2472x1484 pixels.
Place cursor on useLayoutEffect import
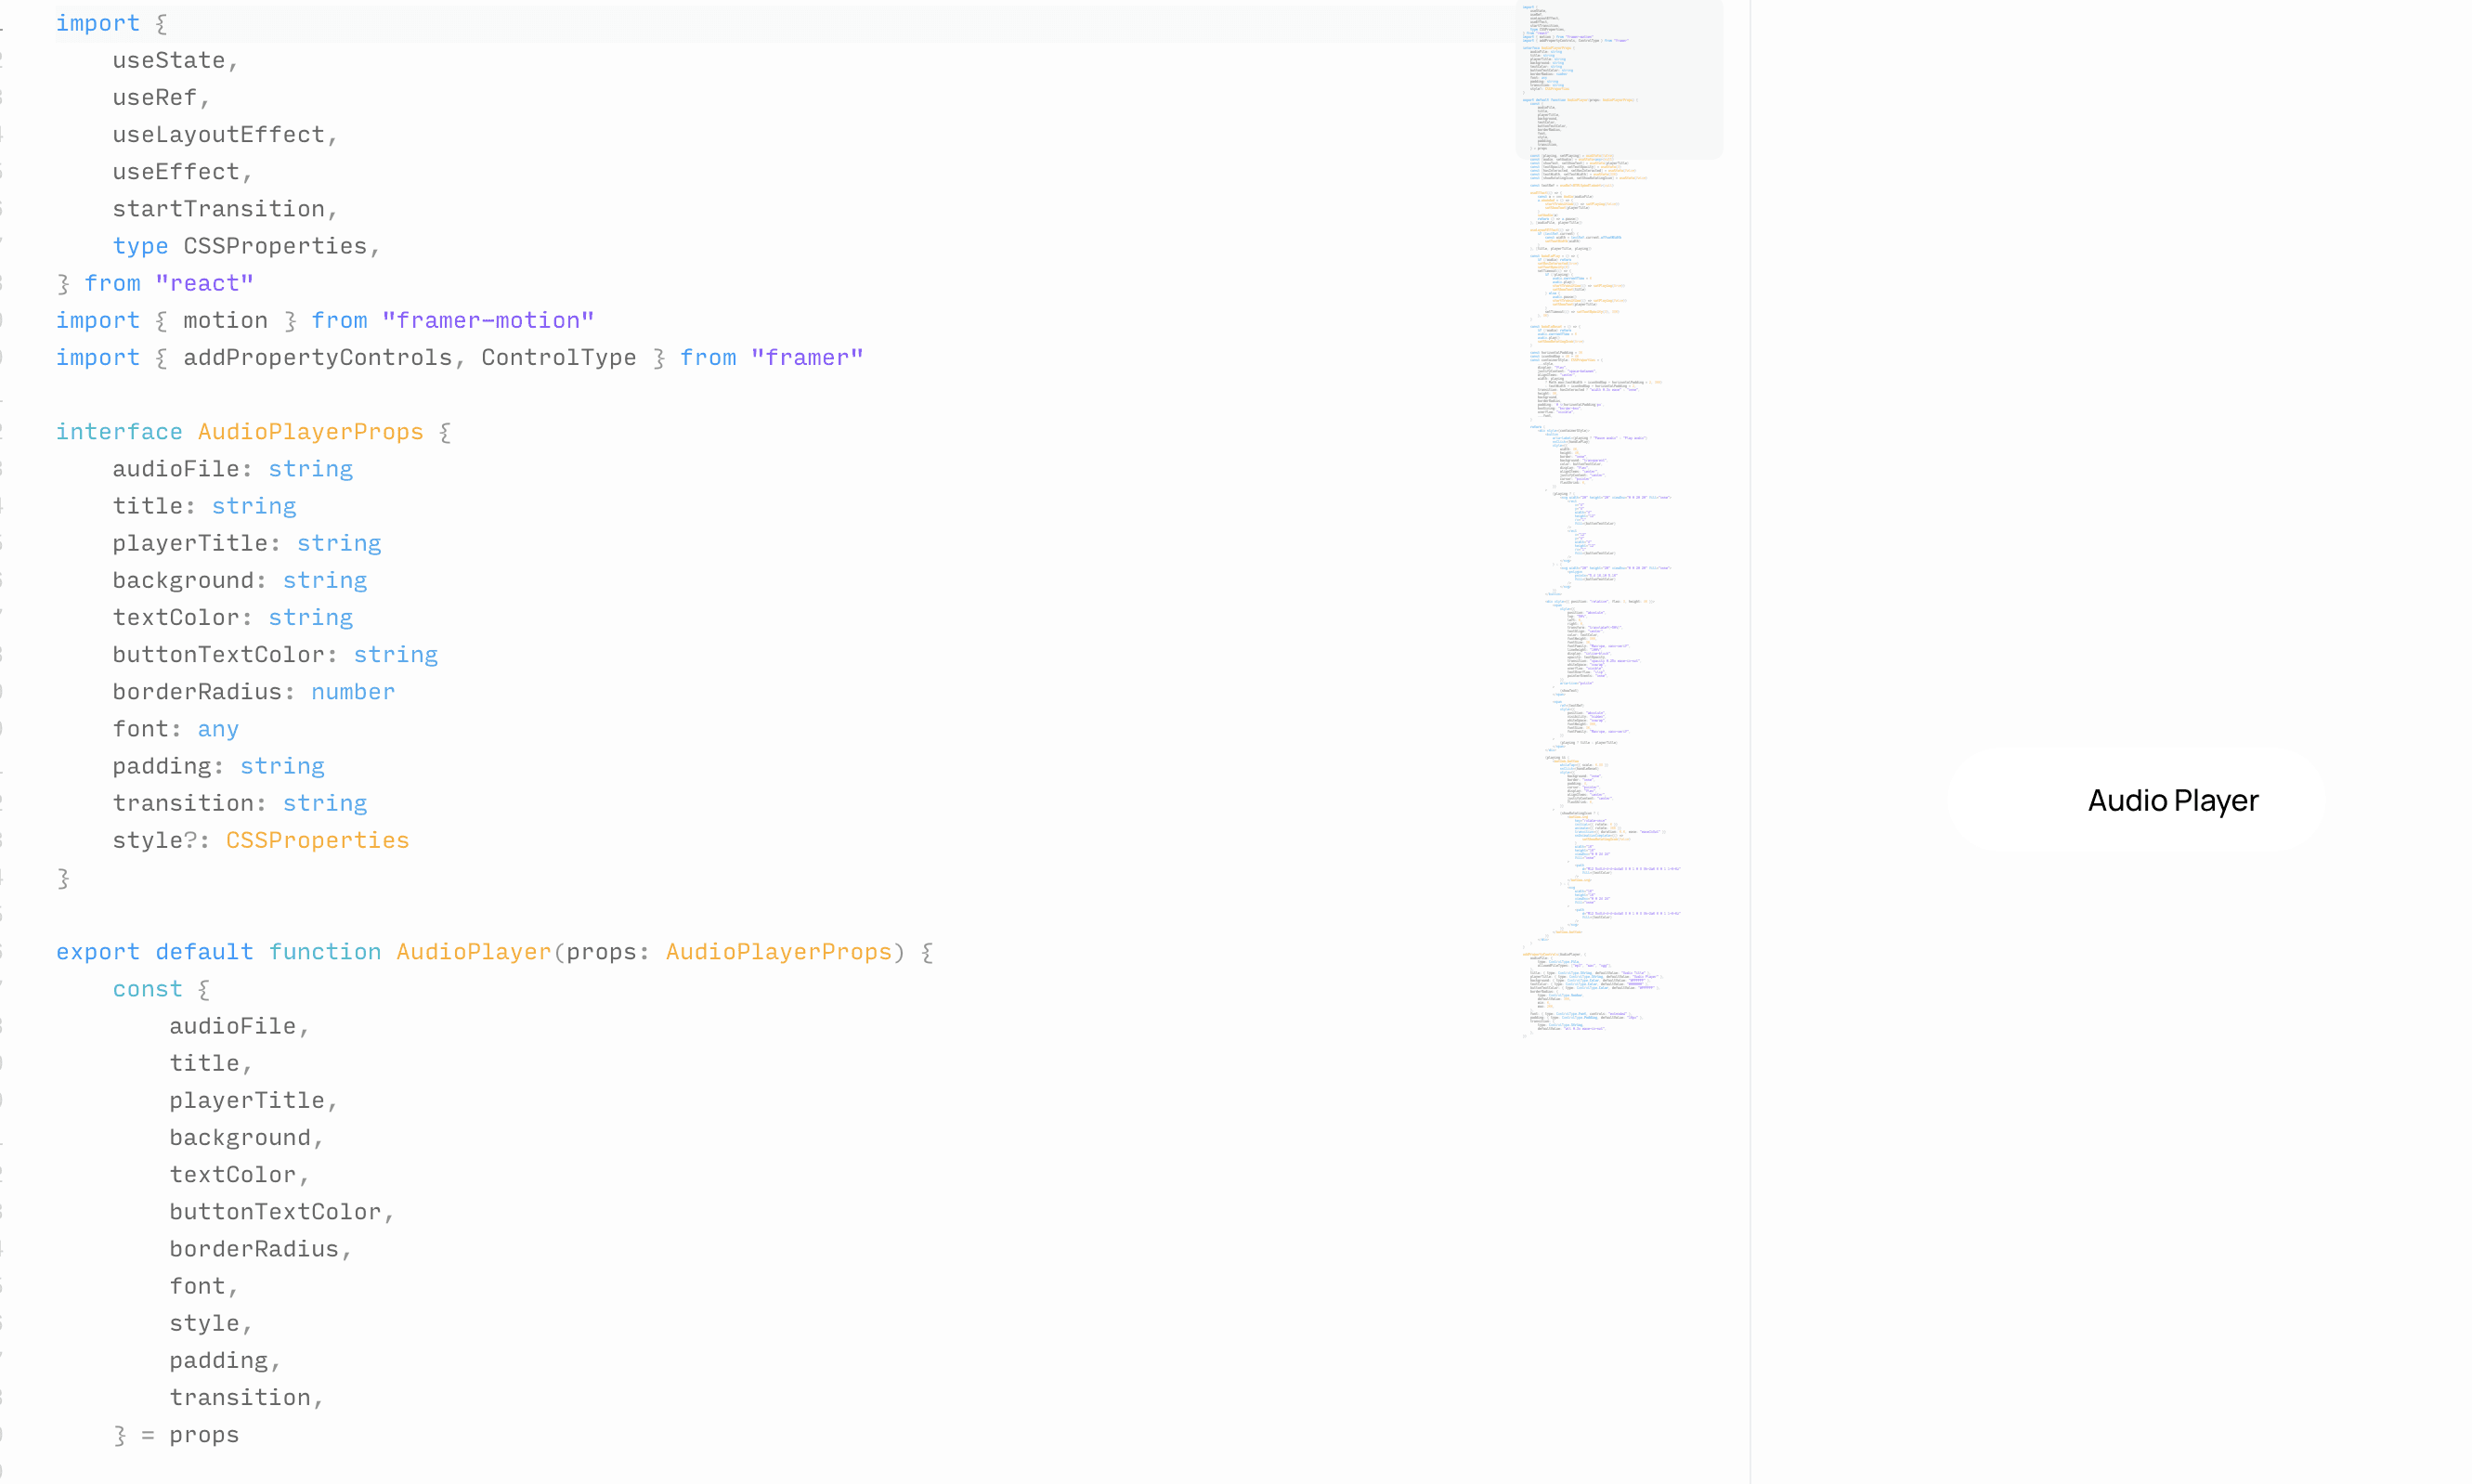(218, 134)
